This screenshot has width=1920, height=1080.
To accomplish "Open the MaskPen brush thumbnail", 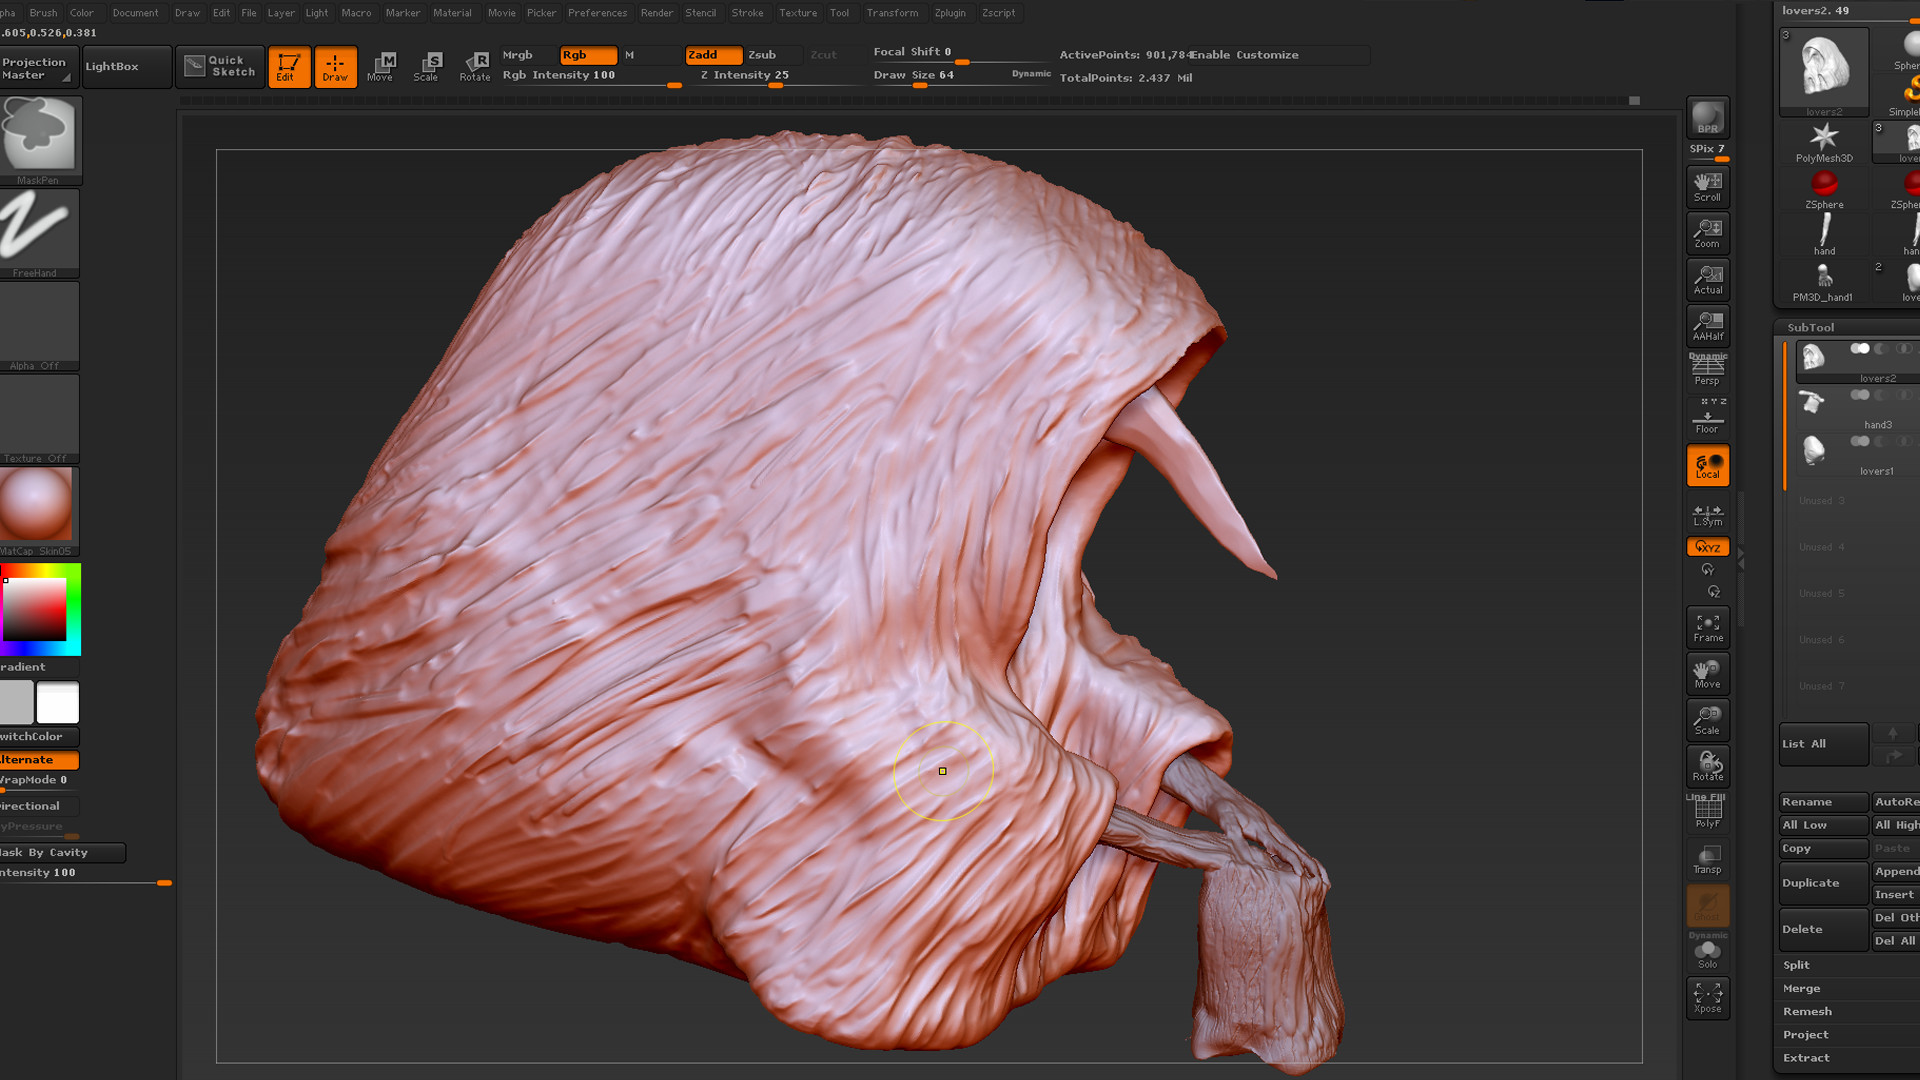I will (x=39, y=140).
